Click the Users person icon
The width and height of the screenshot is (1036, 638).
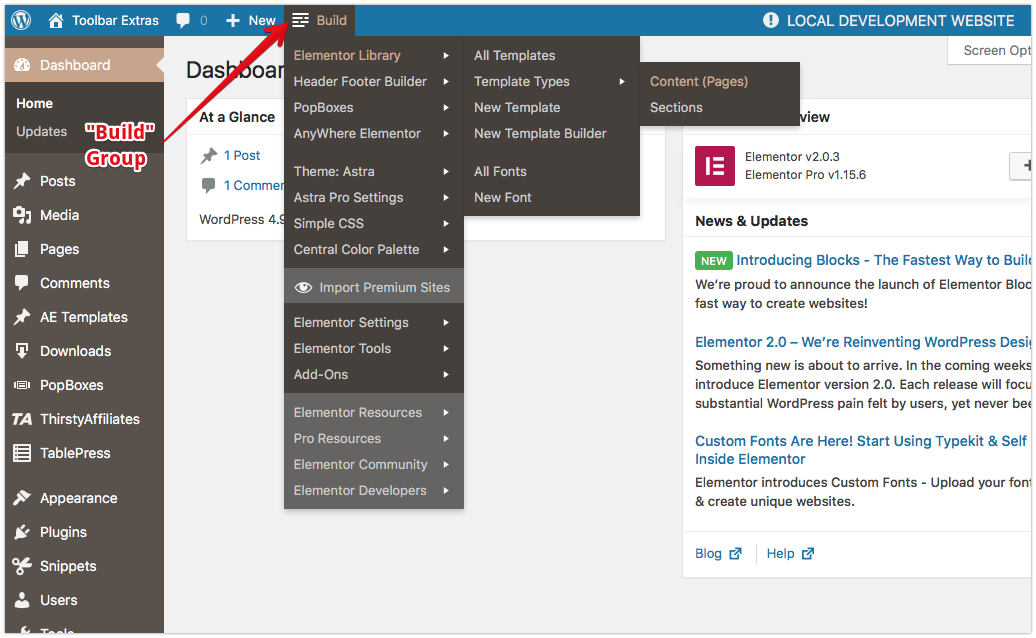[22, 600]
